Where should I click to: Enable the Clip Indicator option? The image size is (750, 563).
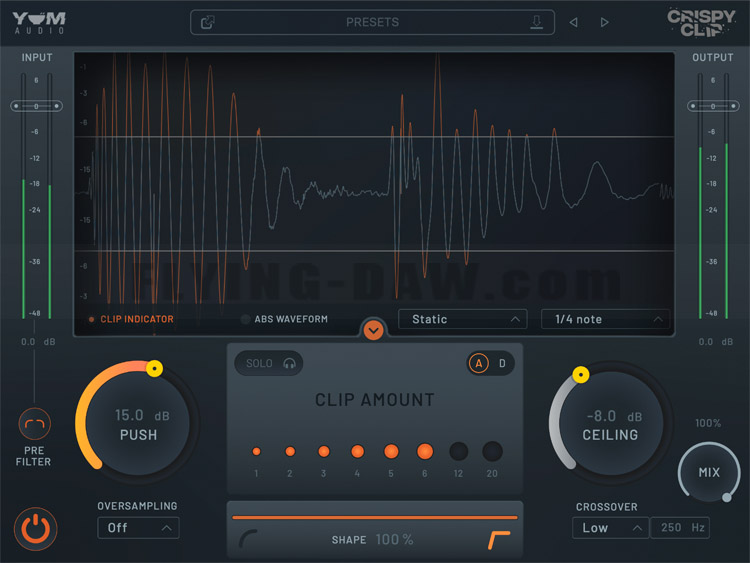point(131,319)
